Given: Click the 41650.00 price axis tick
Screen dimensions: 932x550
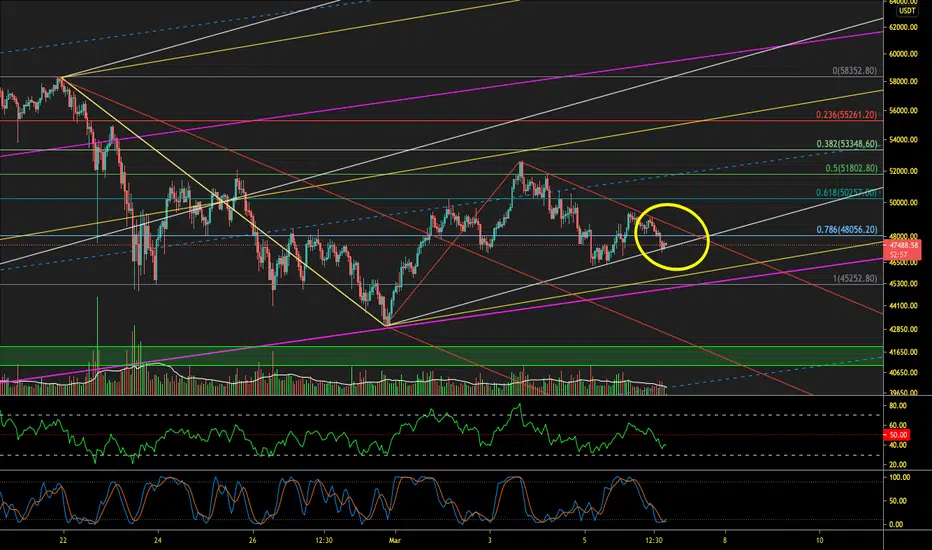Looking at the screenshot, I should [903, 352].
